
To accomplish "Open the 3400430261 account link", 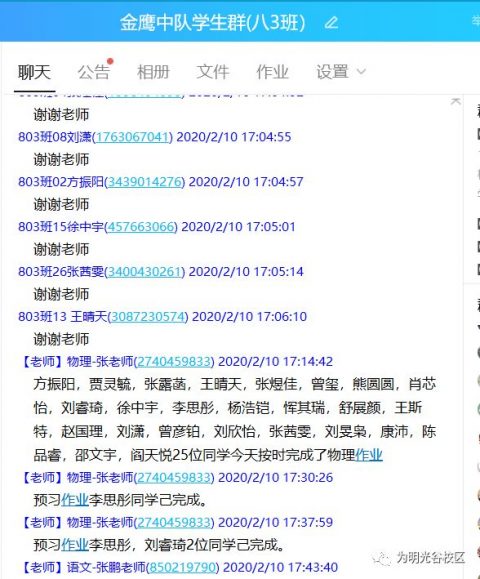I will [x=145, y=272].
